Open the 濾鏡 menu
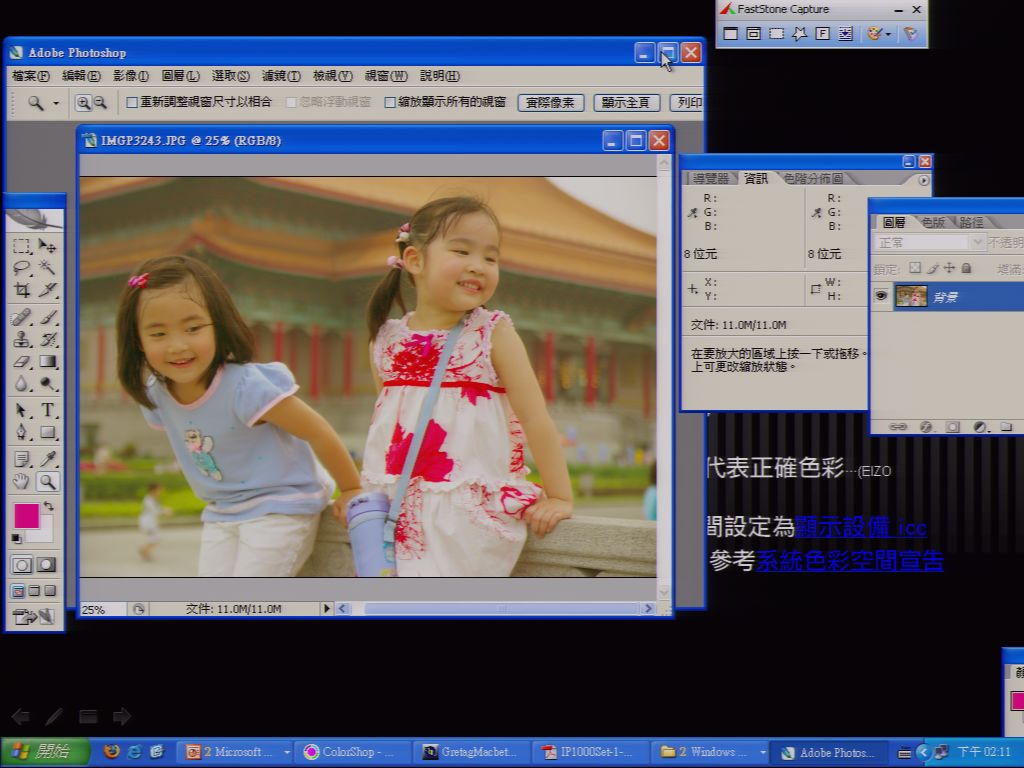The height and width of the screenshot is (768, 1024). [x=281, y=76]
